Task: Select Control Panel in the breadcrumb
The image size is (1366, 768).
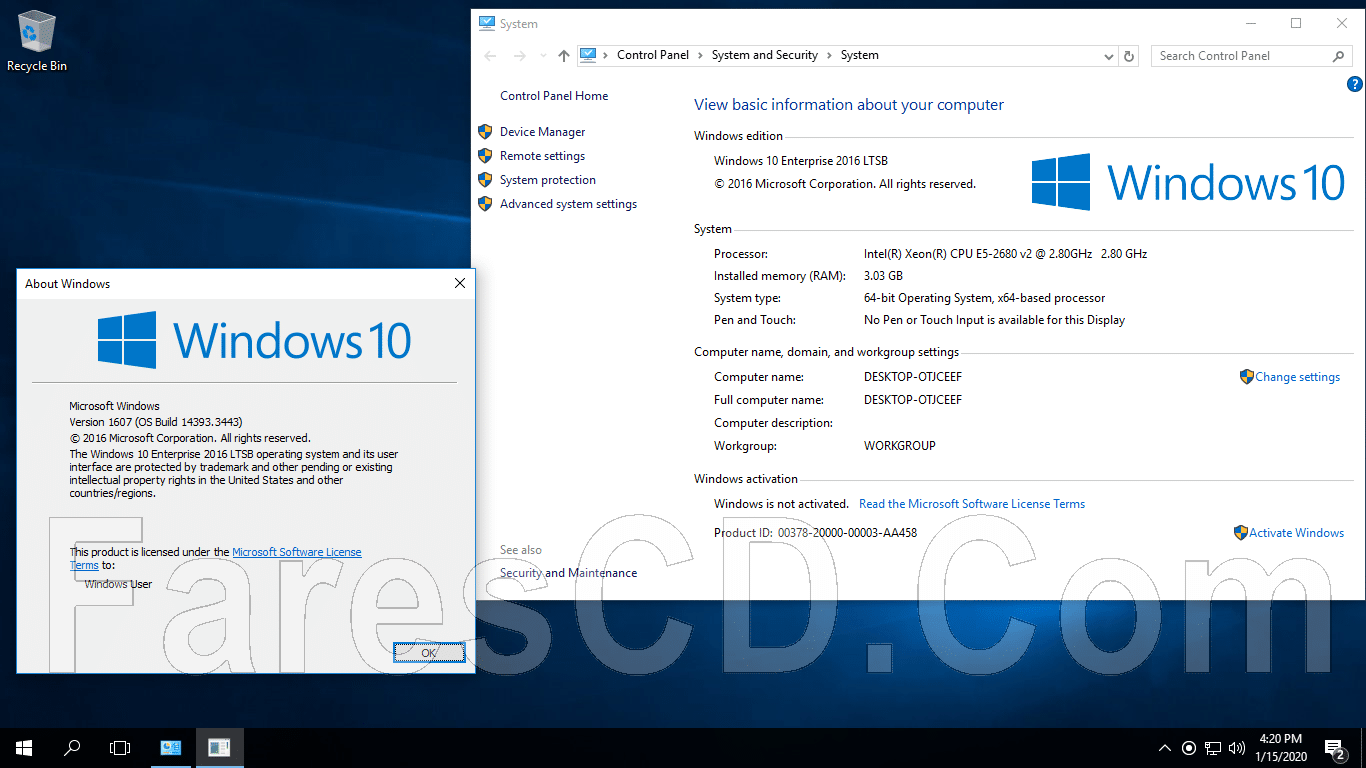Action: [x=653, y=55]
